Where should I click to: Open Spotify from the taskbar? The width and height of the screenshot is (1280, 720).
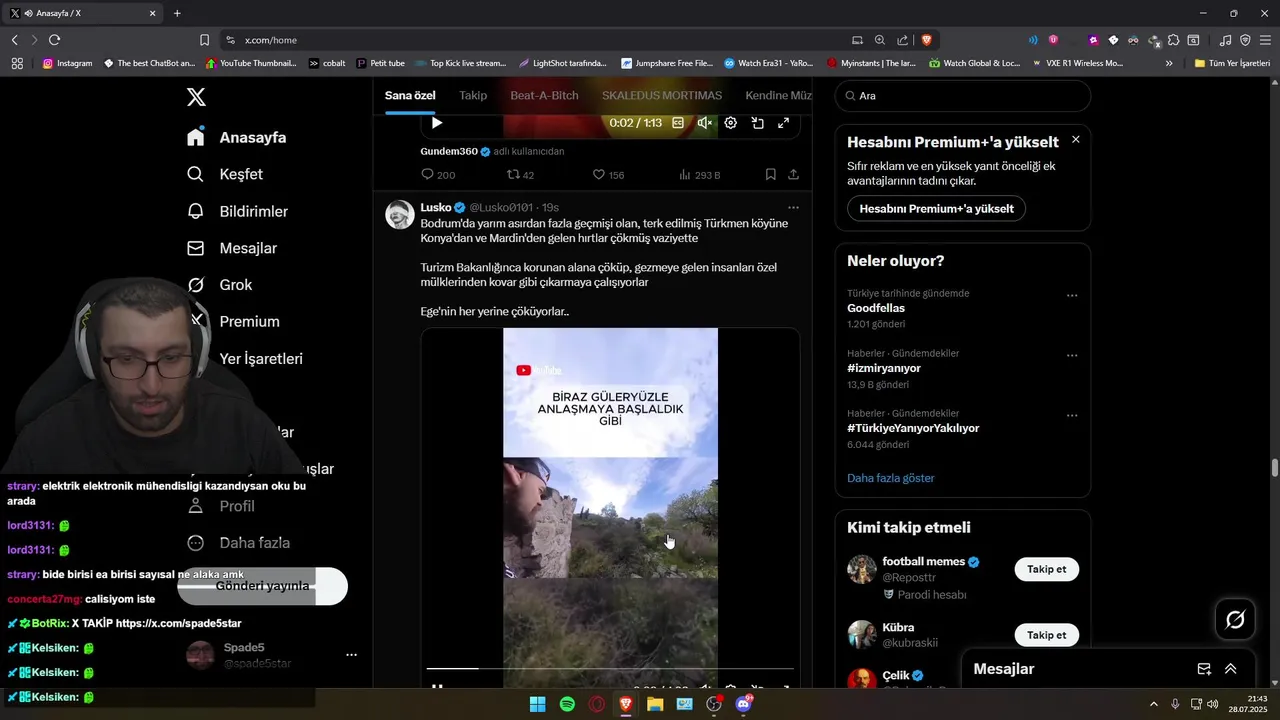click(567, 704)
